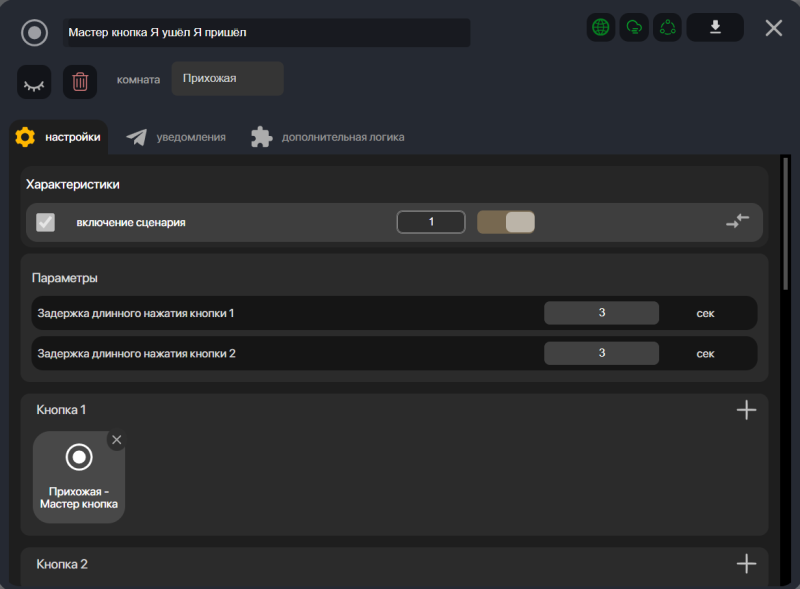Add a device to Кнопка 1 with plus
800x589 pixels.
[746, 410]
